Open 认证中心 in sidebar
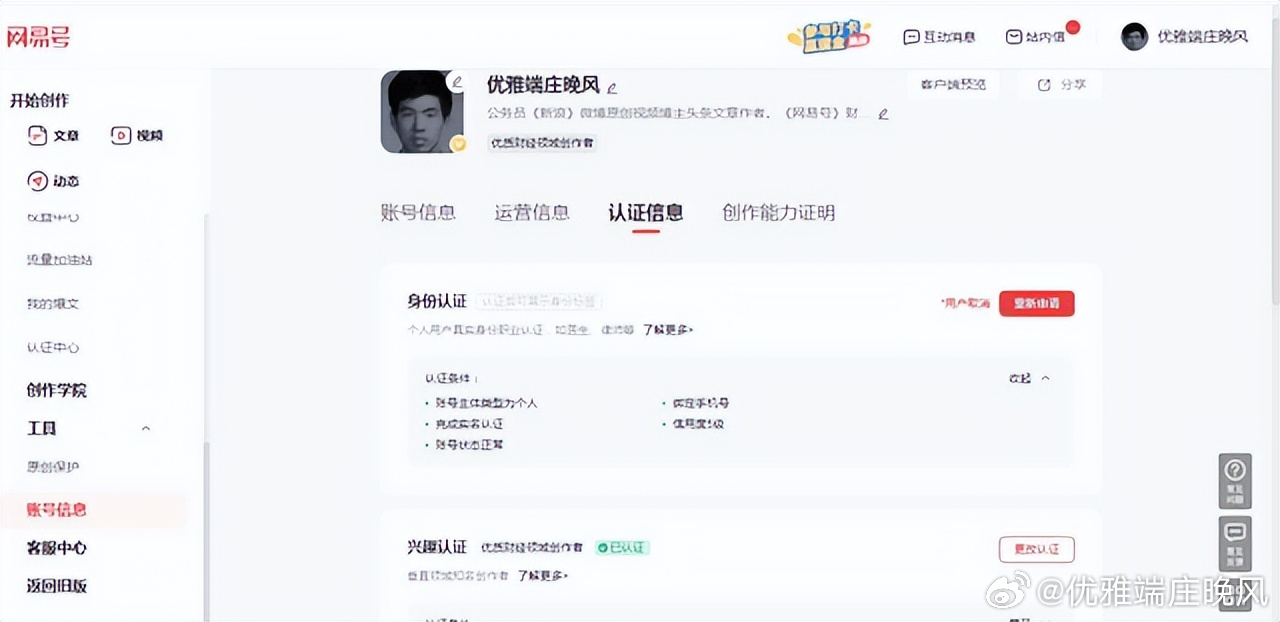1280x622 pixels. point(53,348)
